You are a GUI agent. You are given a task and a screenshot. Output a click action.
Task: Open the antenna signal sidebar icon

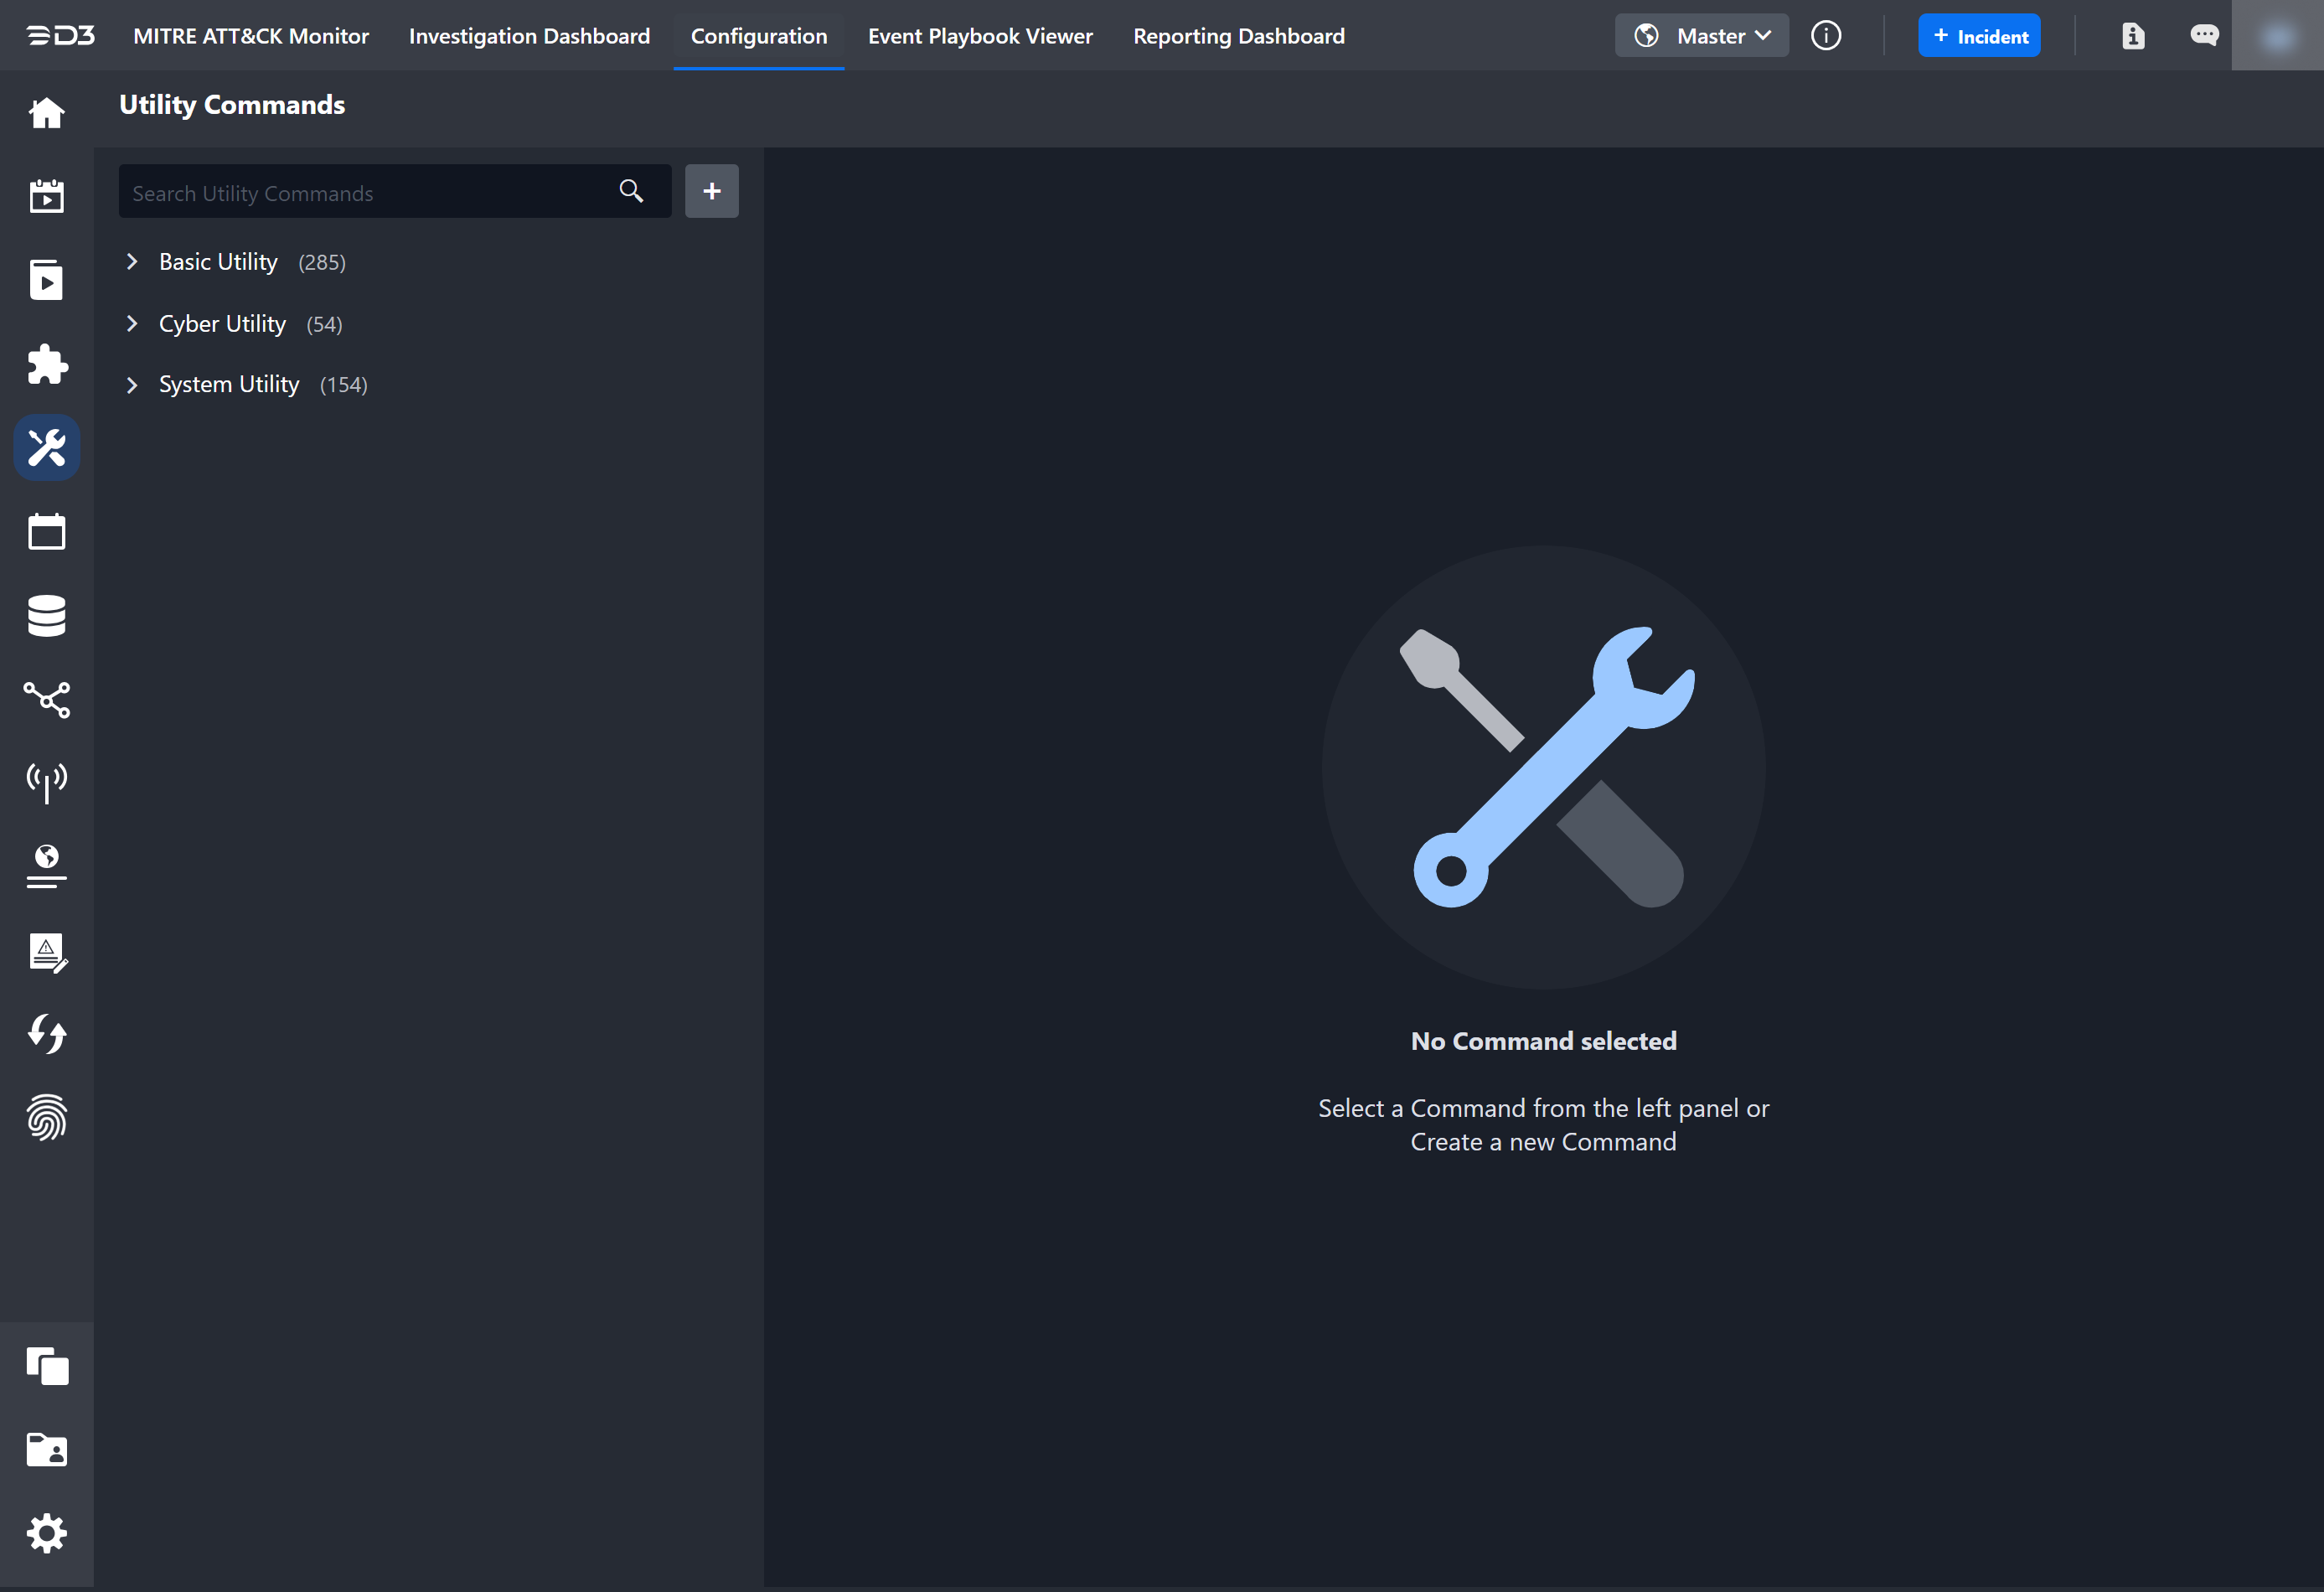46,782
